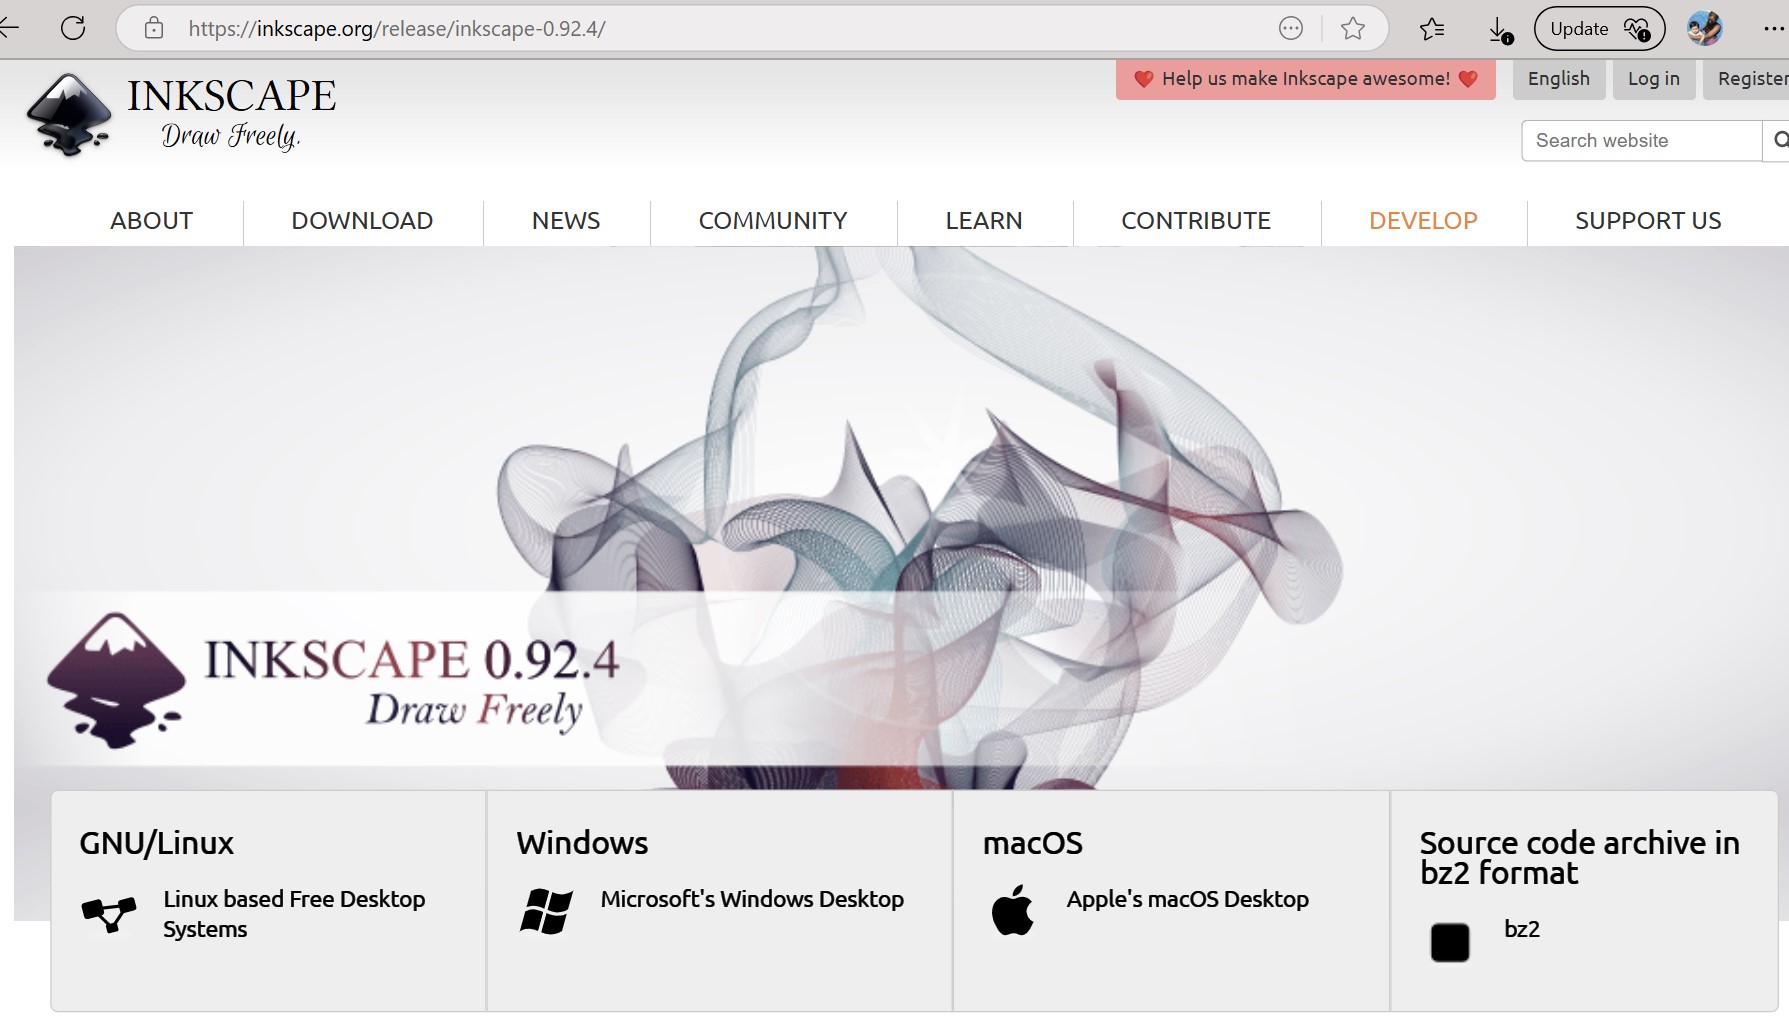Select Microsoft's Windows Desktop download
The width and height of the screenshot is (1789, 1023).
pos(752,899)
